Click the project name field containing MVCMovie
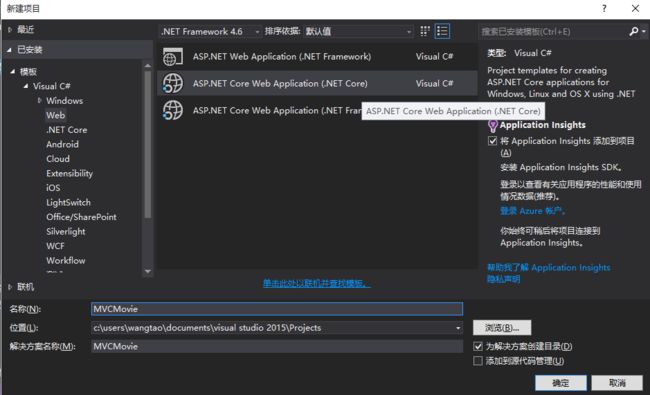The width and height of the screenshot is (650, 395). pos(277,309)
